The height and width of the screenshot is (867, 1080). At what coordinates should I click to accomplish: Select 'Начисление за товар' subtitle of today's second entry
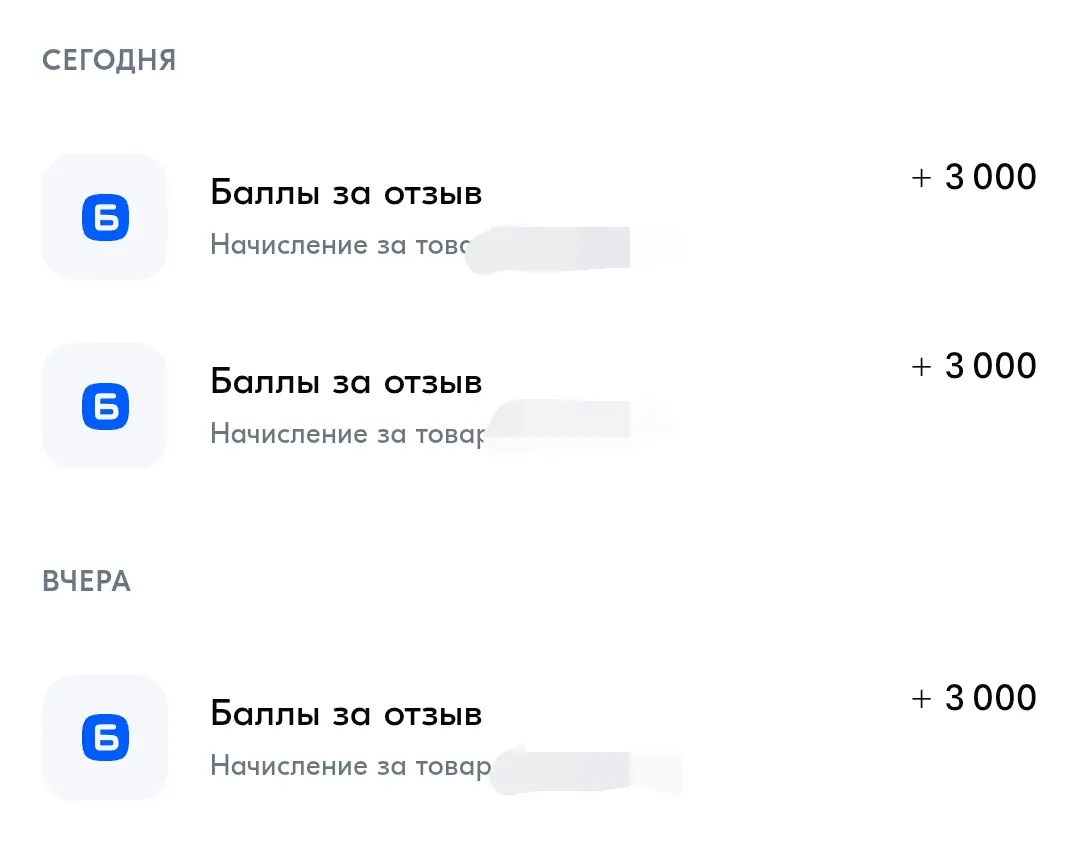click(x=348, y=434)
